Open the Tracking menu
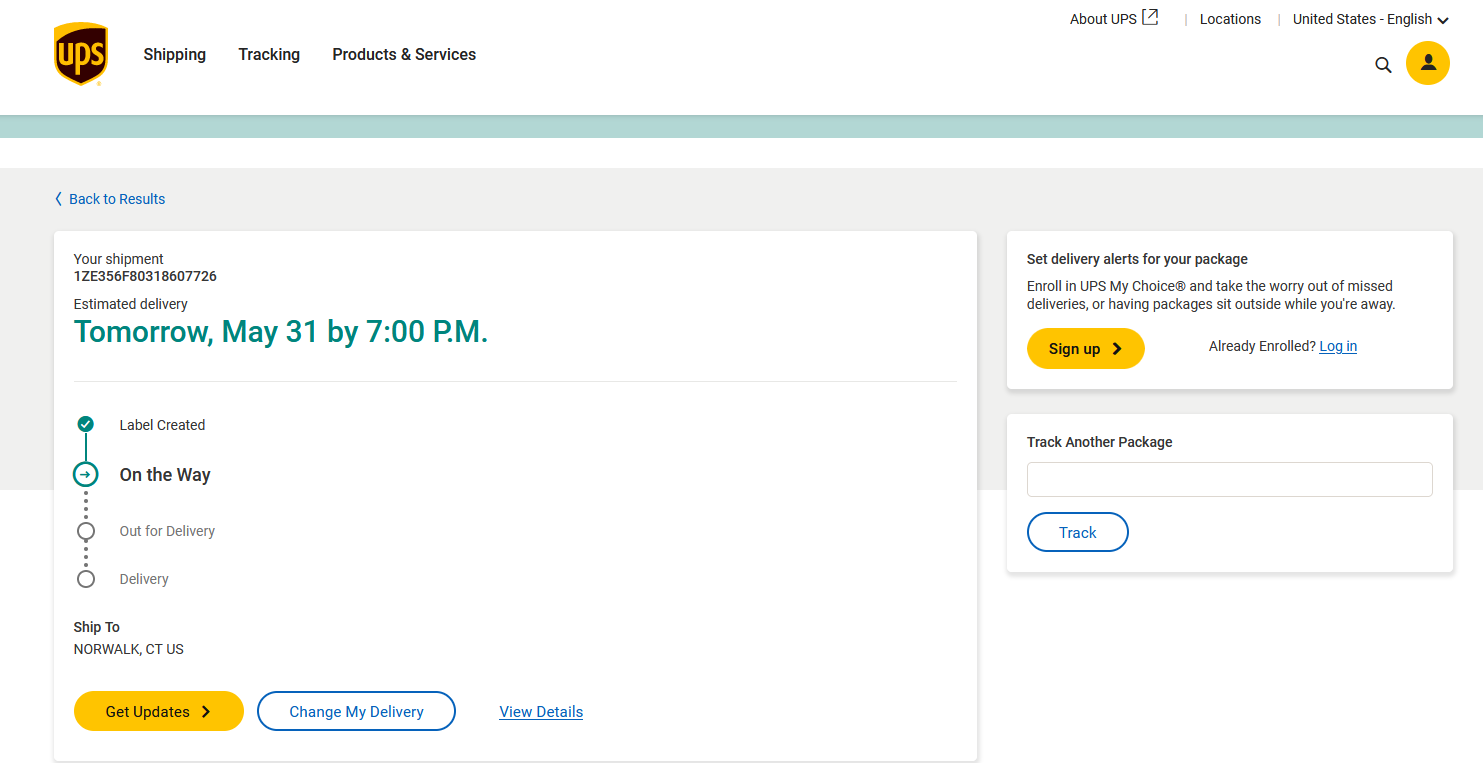 coord(269,55)
